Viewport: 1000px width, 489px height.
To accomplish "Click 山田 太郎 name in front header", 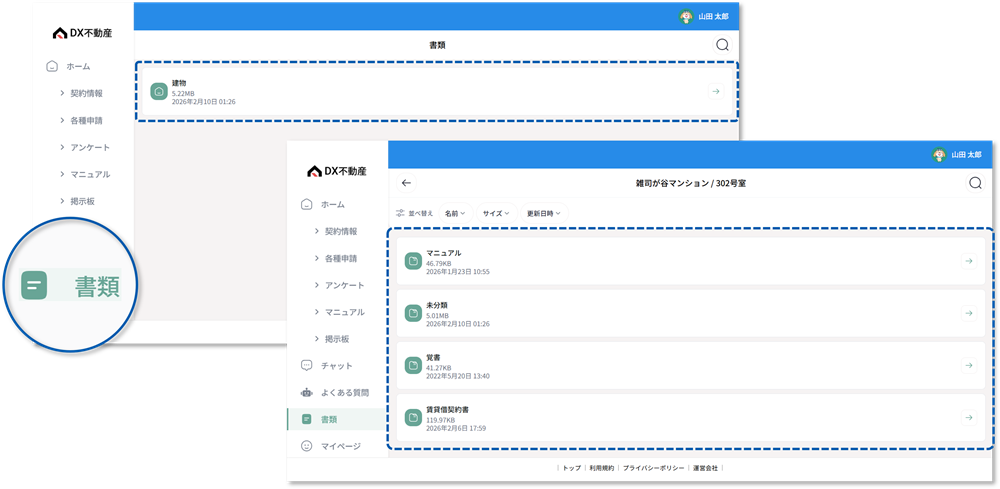I will coord(967,155).
